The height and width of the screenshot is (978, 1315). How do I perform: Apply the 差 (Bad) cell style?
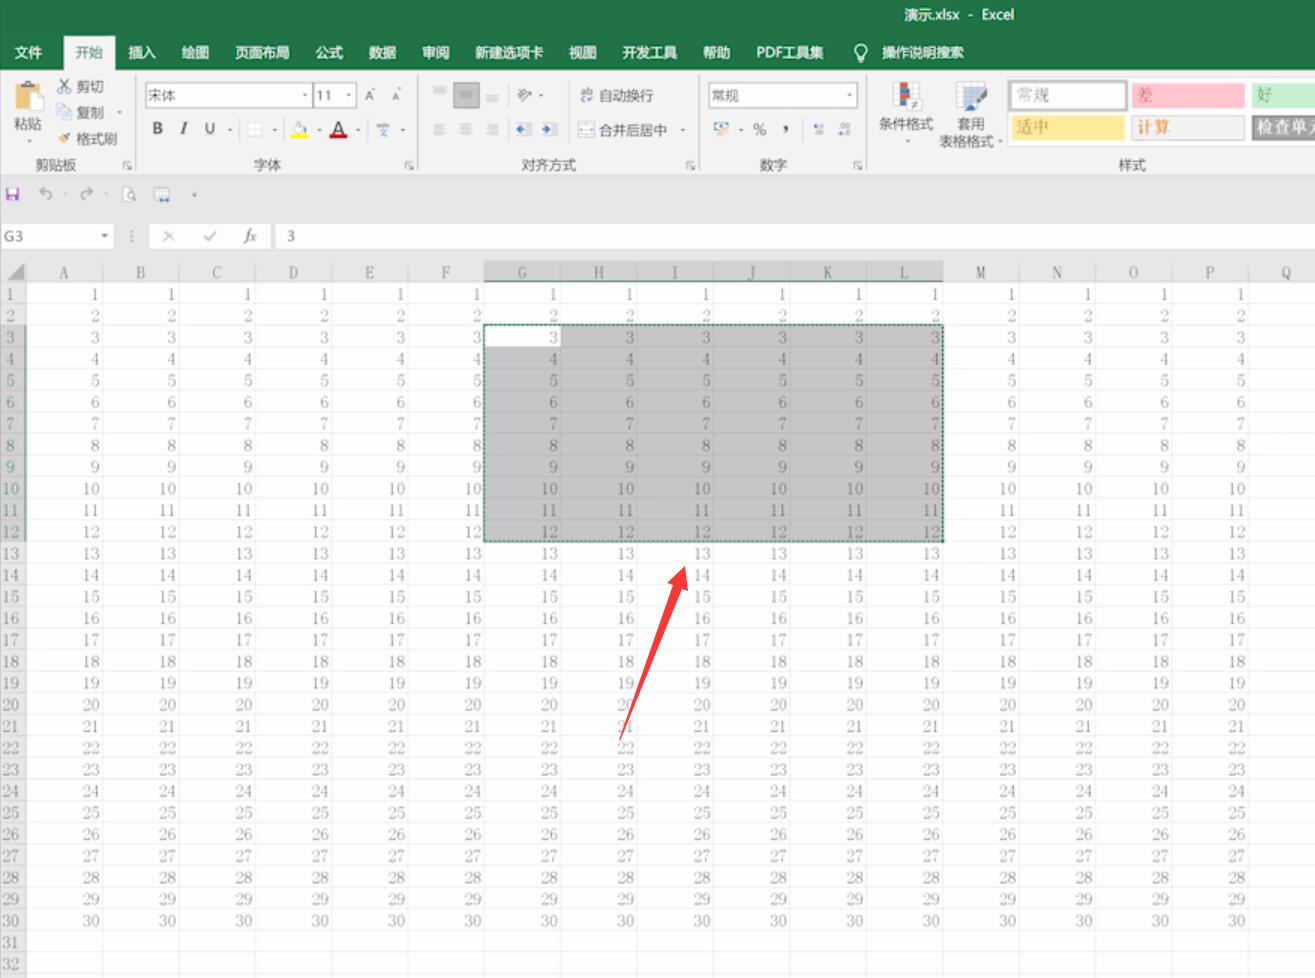[1188, 95]
